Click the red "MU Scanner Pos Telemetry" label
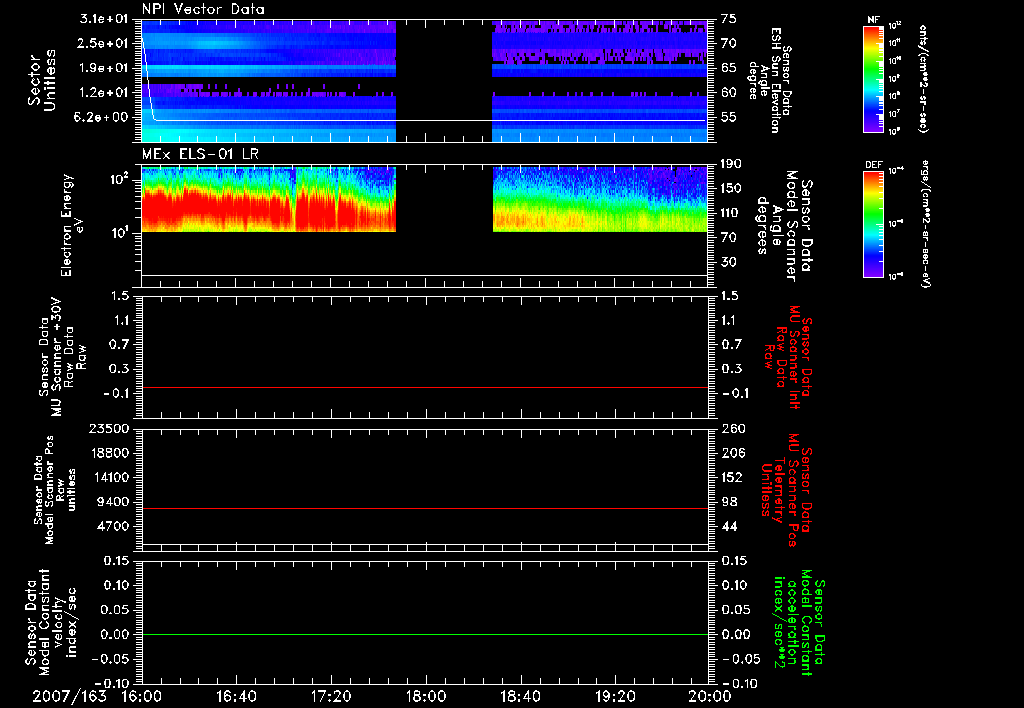1024x708 pixels. point(787,490)
